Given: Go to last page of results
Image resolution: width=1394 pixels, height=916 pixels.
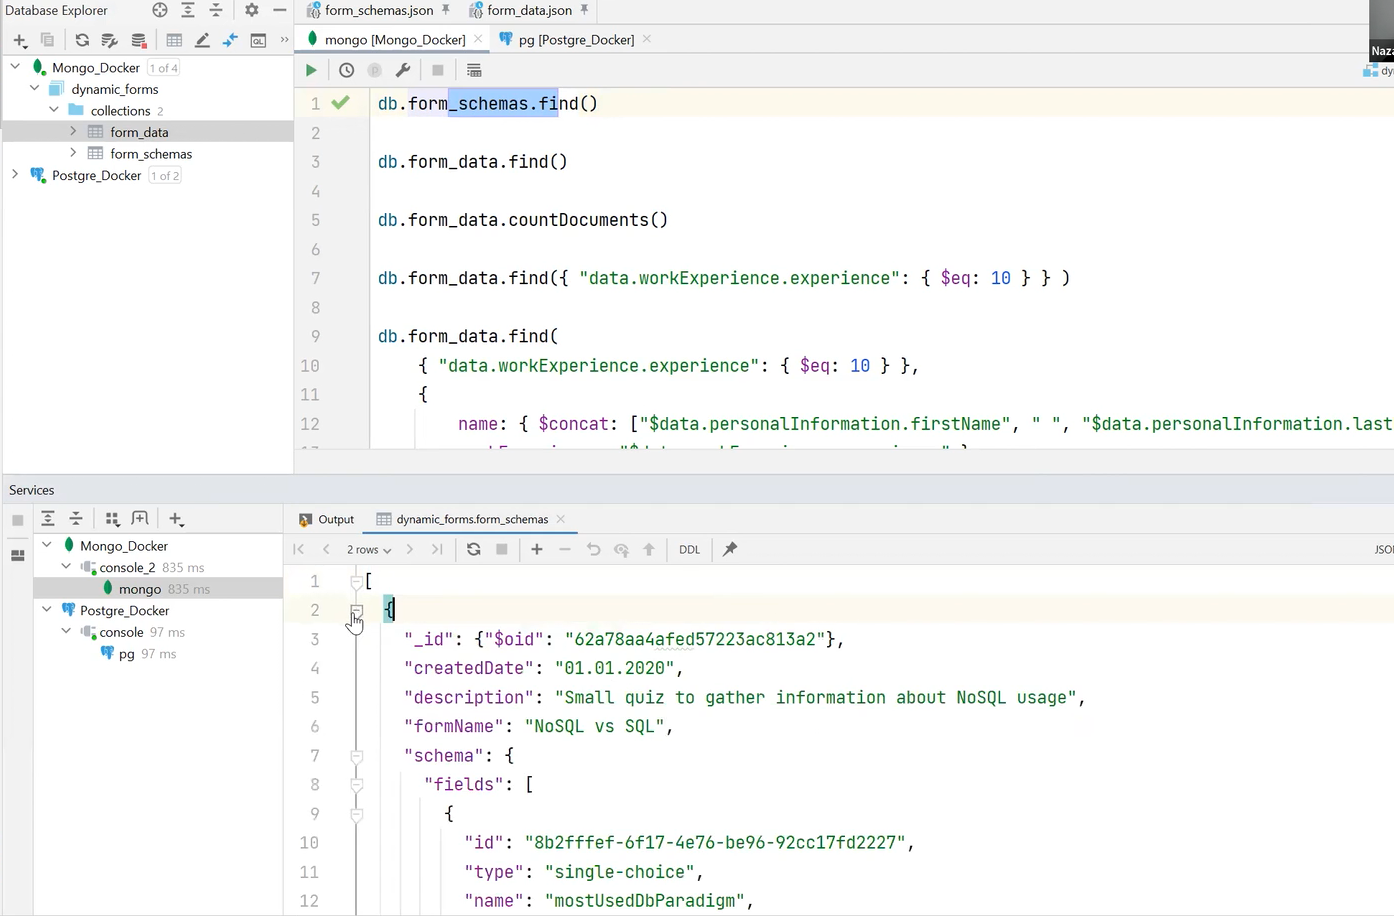Looking at the screenshot, I should pyautogui.click(x=437, y=549).
